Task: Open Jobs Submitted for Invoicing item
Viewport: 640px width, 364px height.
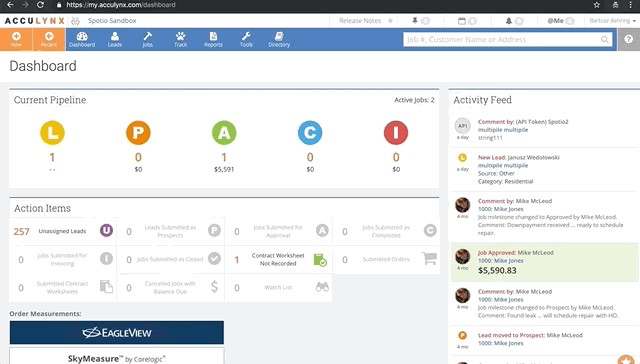Action: (62, 260)
